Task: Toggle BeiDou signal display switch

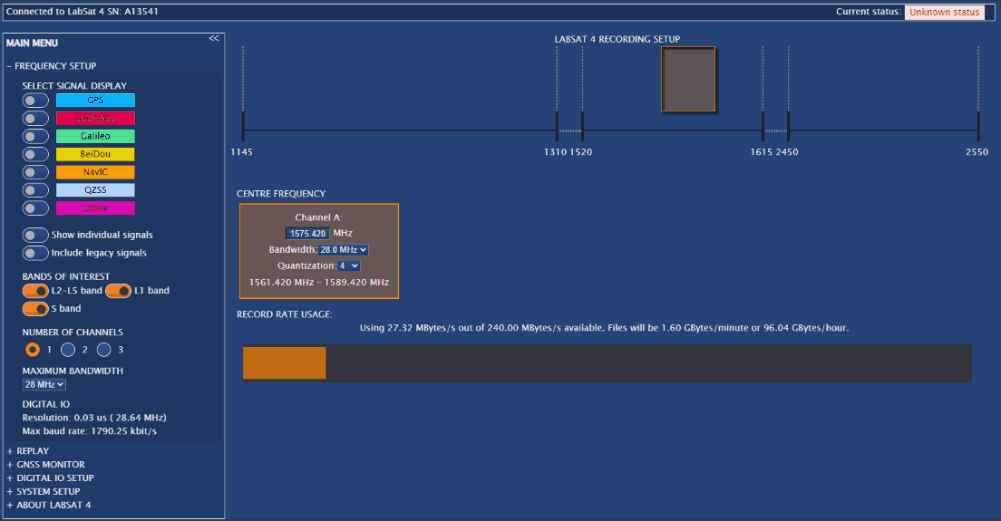Action: pos(35,154)
